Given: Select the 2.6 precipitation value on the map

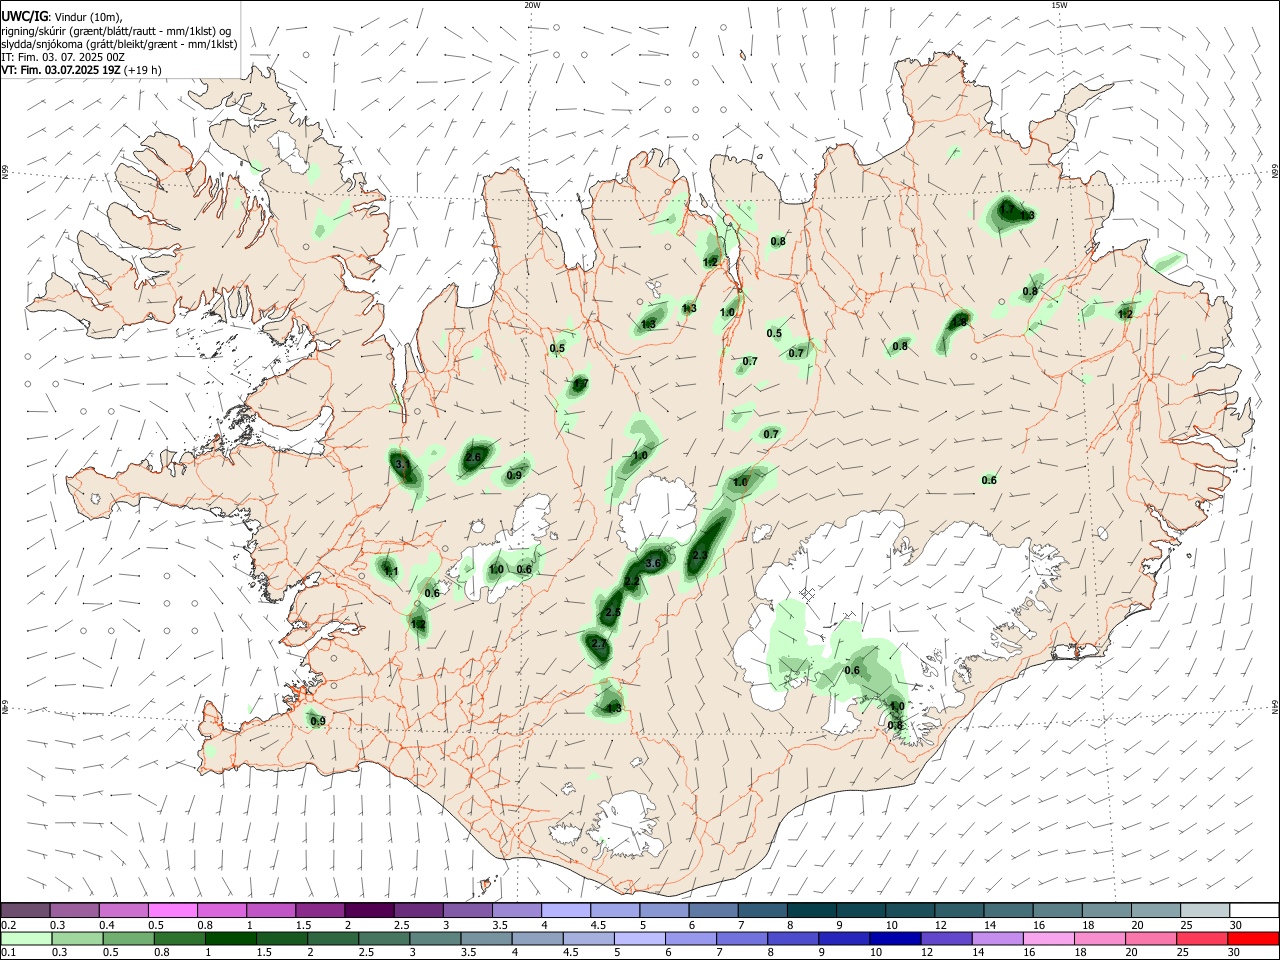Looking at the screenshot, I should [x=474, y=457].
